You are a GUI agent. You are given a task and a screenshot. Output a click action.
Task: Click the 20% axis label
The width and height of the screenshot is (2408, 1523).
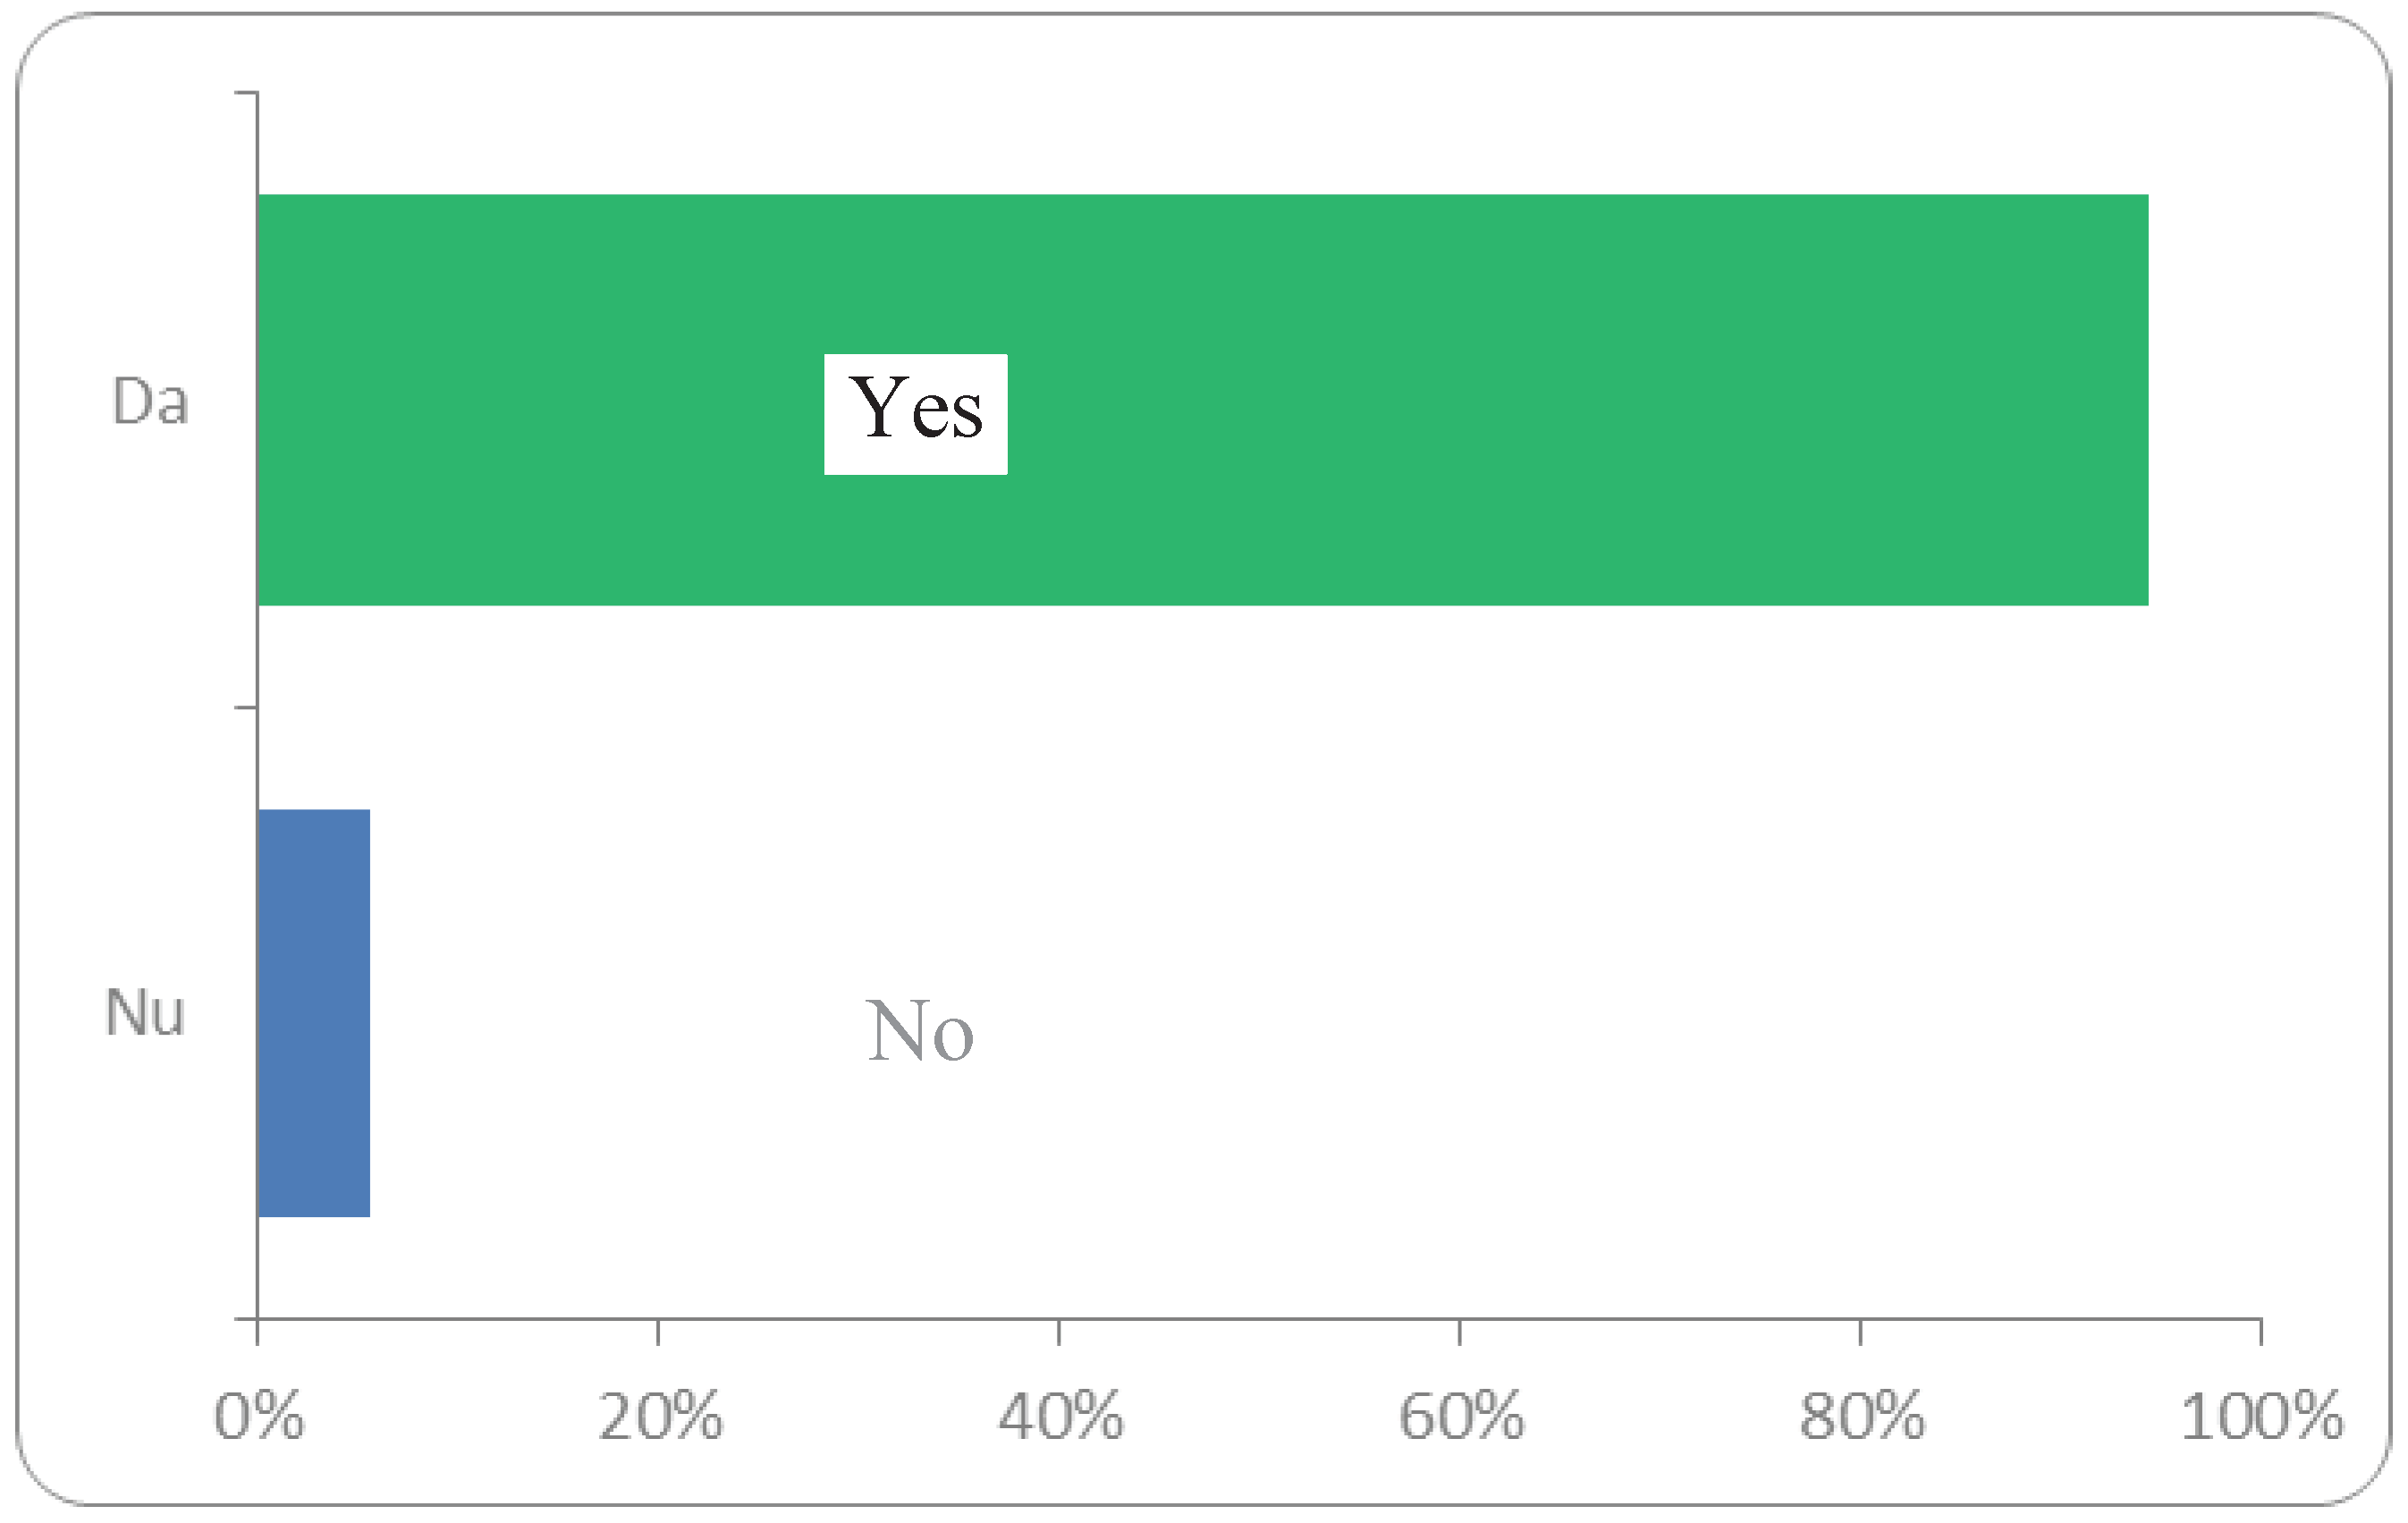660,1417
